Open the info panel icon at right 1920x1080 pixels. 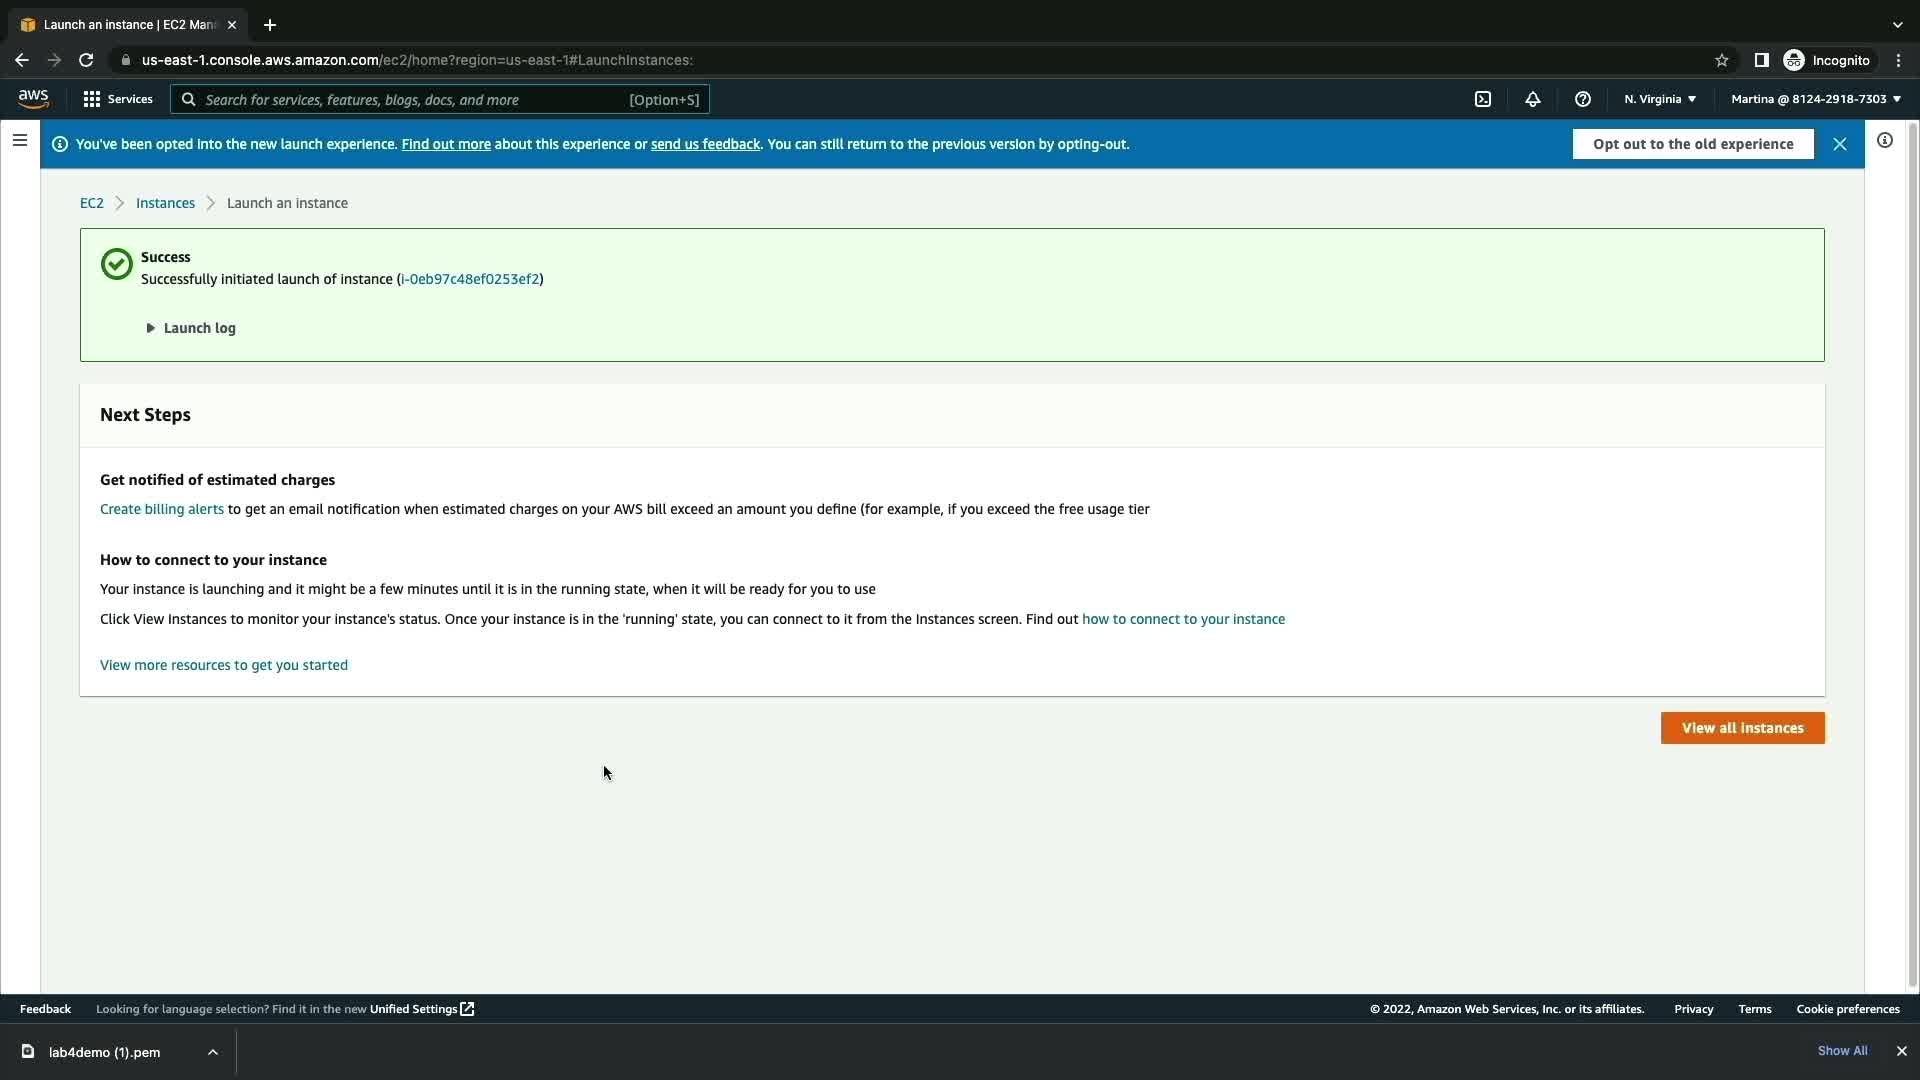click(1884, 141)
